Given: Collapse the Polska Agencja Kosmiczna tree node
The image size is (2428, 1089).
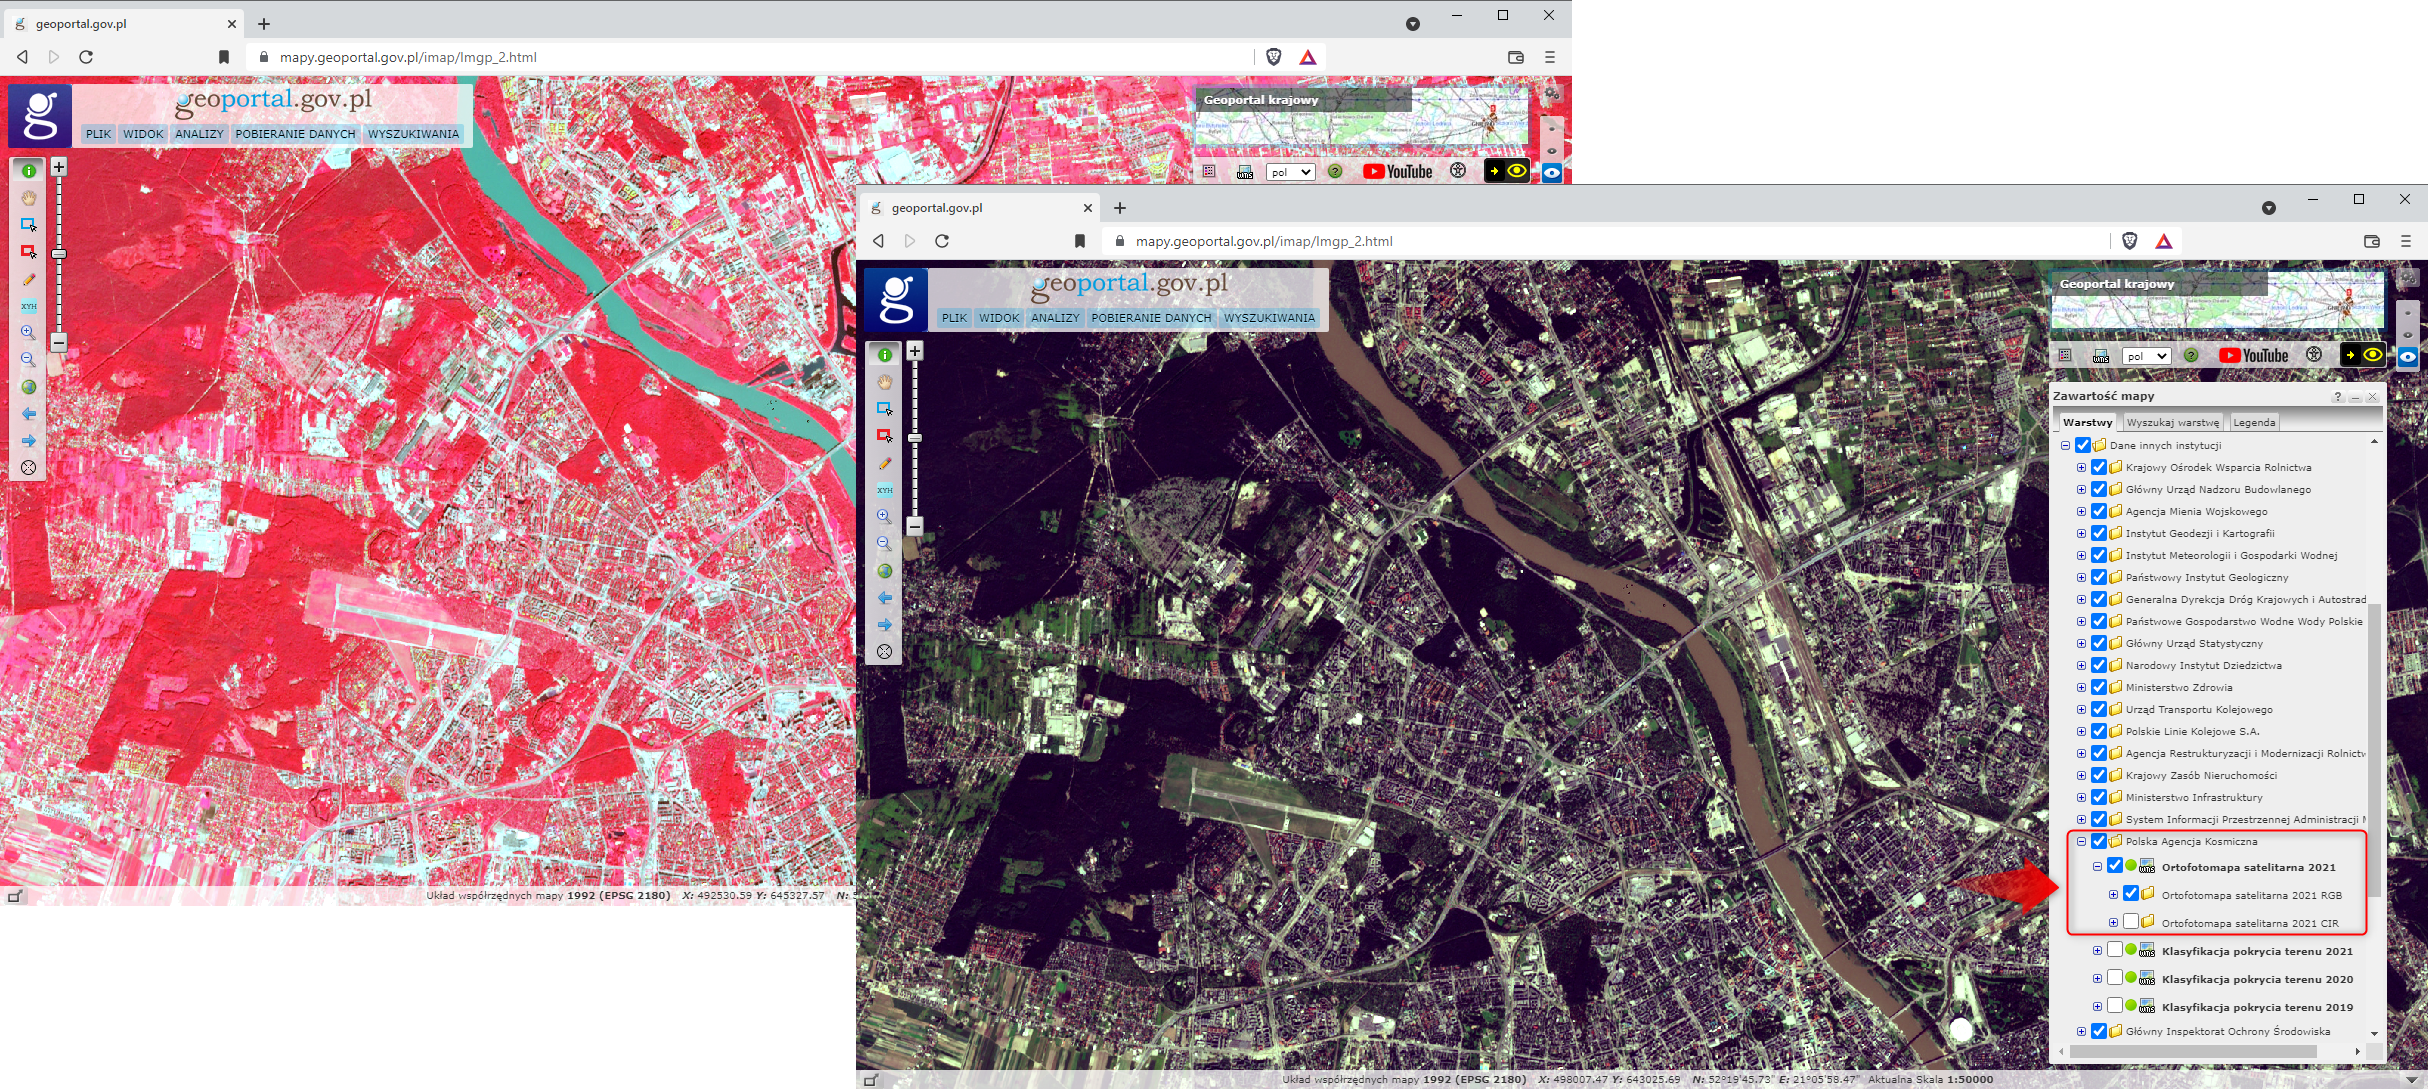Looking at the screenshot, I should click(x=2081, y=841).
